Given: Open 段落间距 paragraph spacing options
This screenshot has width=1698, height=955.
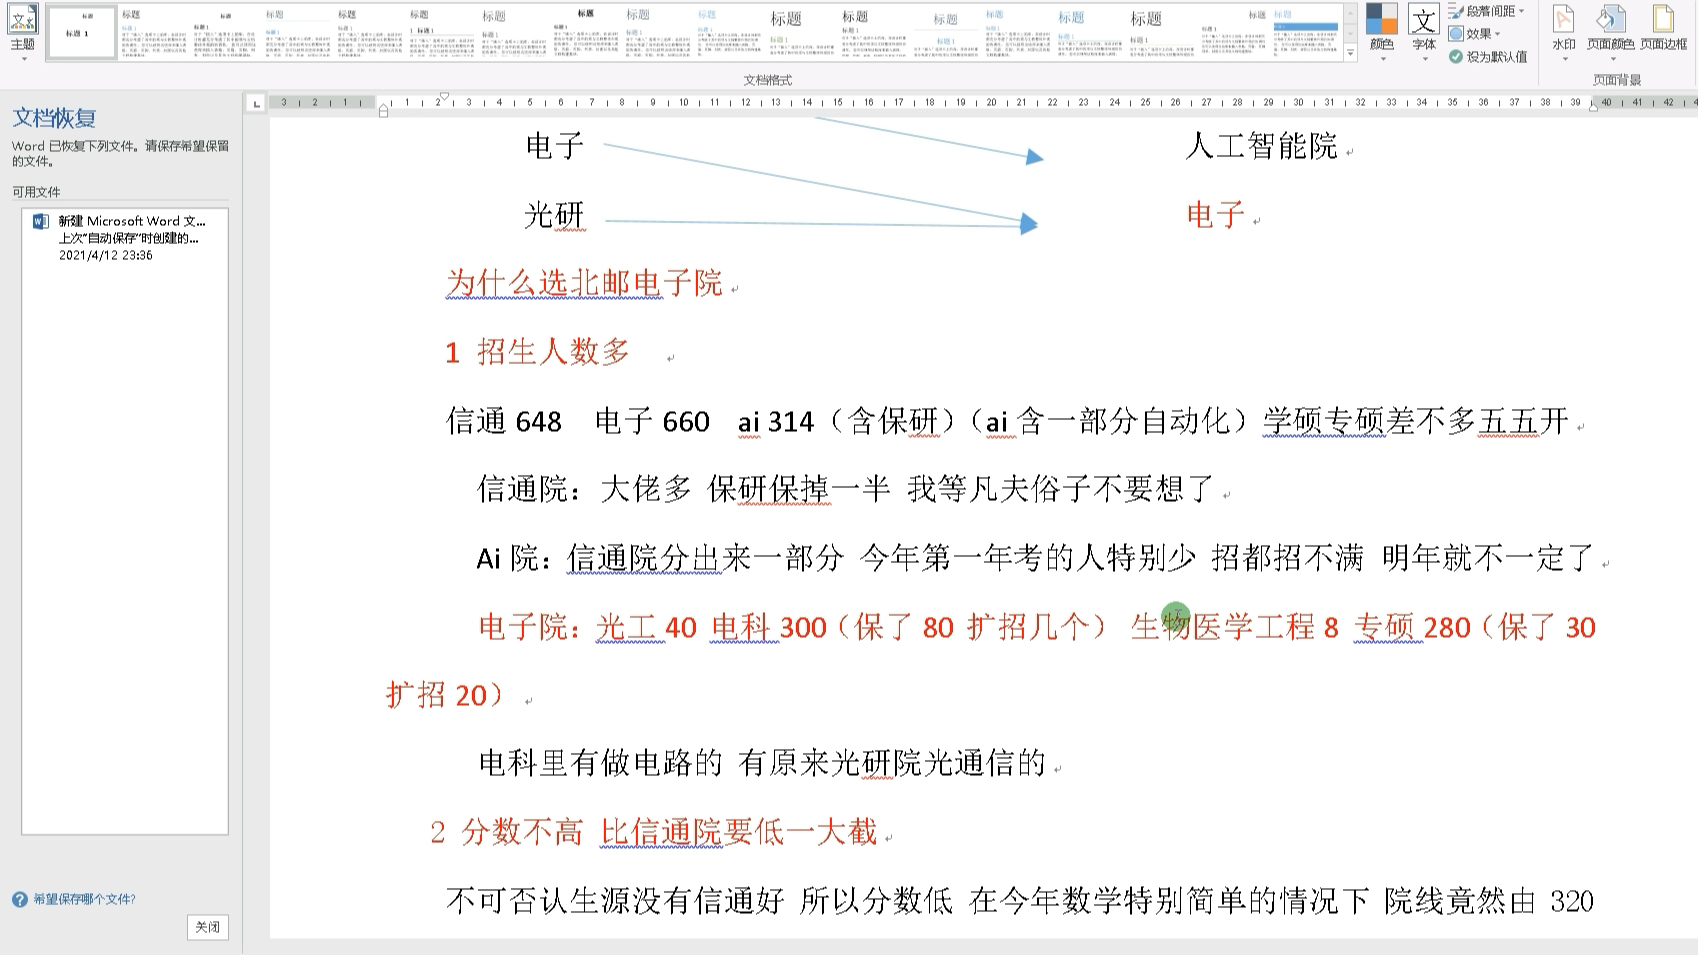Looking at the screenshot, I should click(x=1487, y=11).
